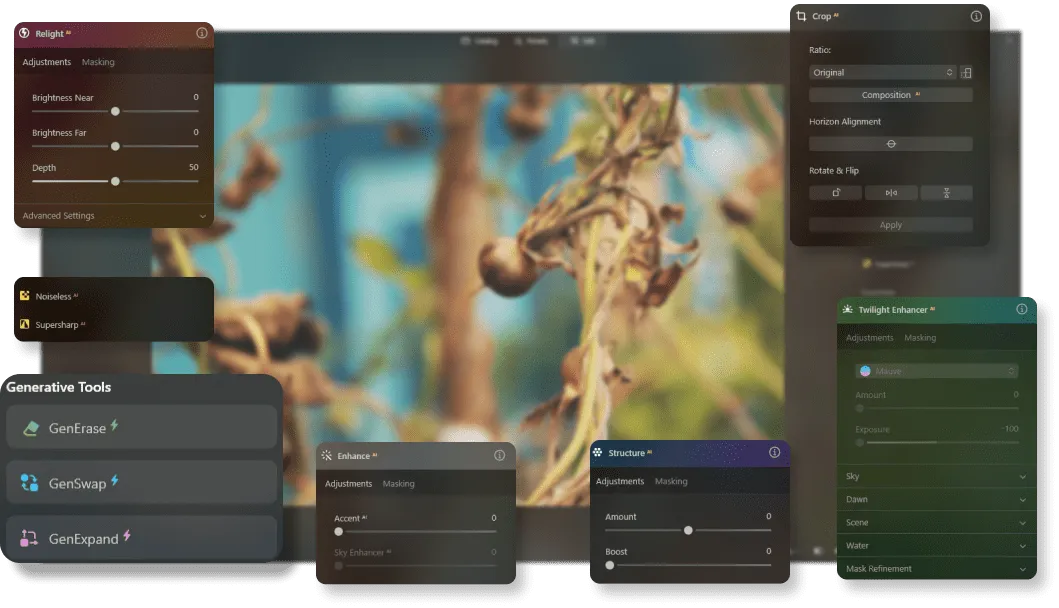Open the Ratio dropdown set to Original
The width and height of the screenshot is (1059, 608).
pyautogui.click(x=882, y=73)
